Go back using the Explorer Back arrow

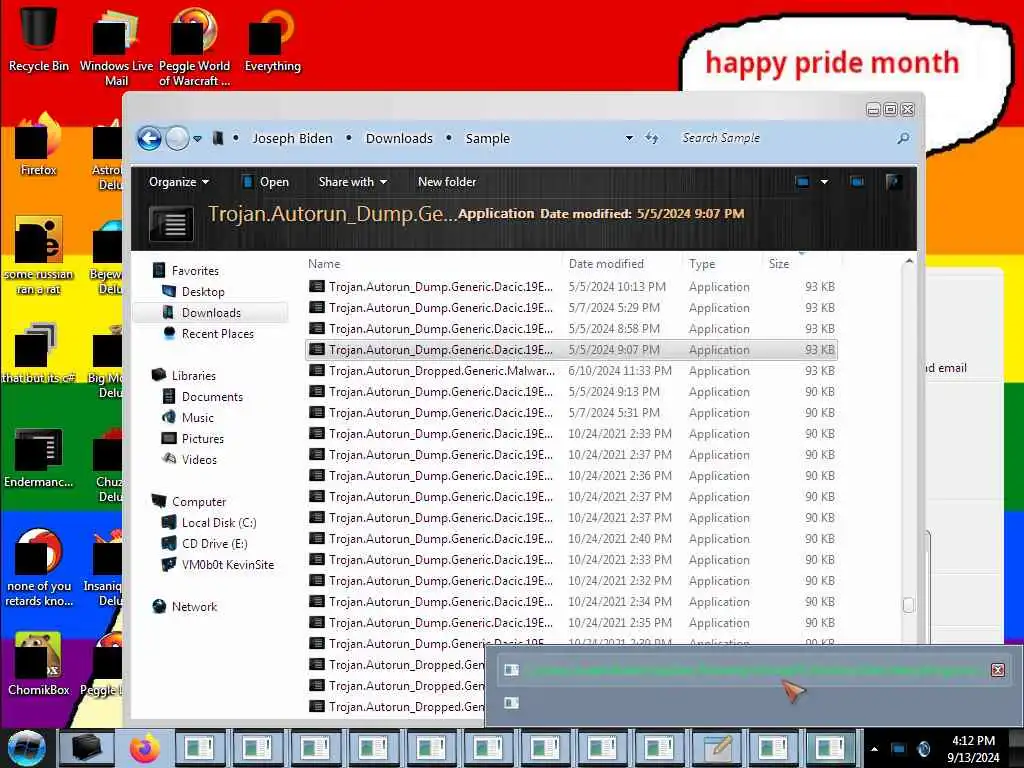pos(149,138)
